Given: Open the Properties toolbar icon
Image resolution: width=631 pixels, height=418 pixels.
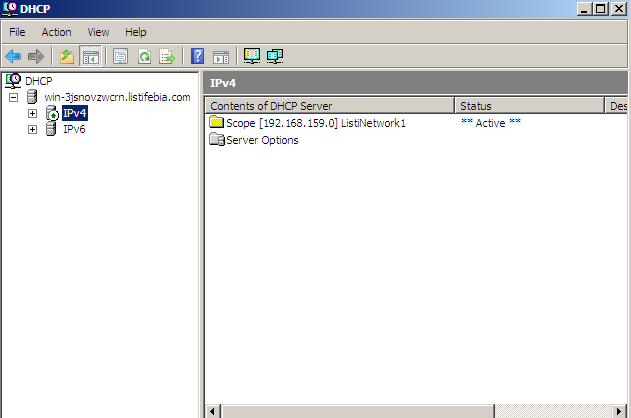Looking at the screenshot, I should (120, 56).
